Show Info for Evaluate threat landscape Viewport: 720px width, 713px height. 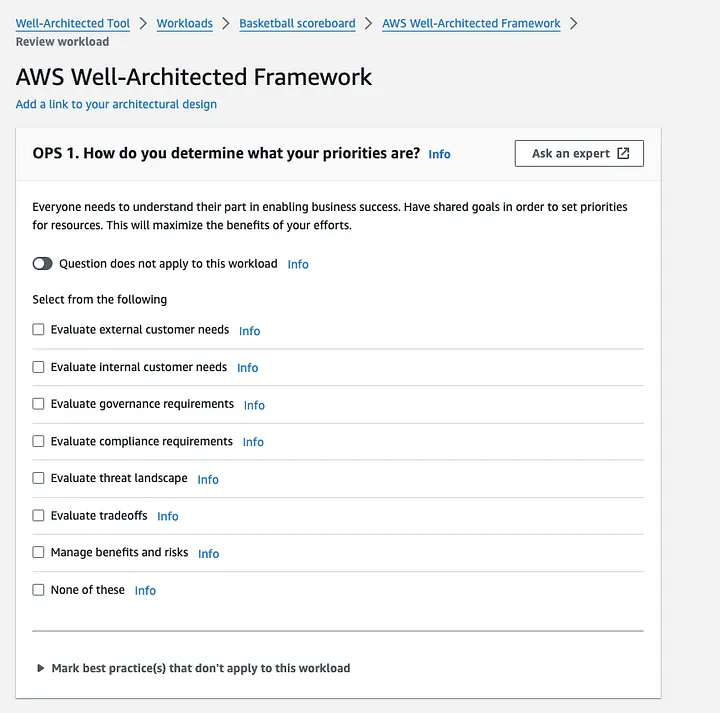pos(208,479)
